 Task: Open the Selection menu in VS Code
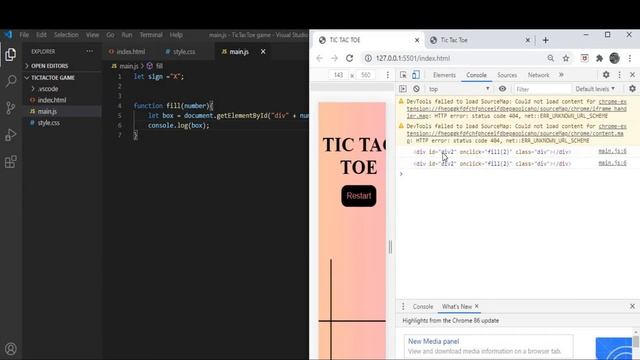[x=66, y=35]
